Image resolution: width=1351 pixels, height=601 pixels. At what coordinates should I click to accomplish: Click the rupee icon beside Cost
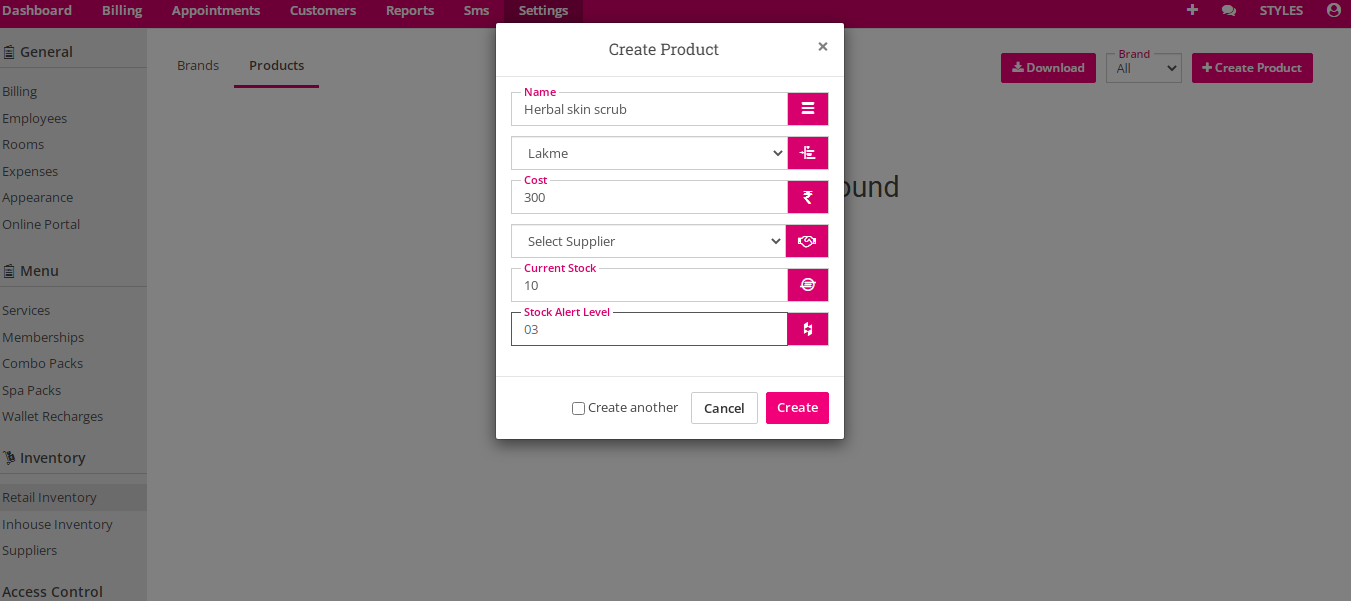808,197
